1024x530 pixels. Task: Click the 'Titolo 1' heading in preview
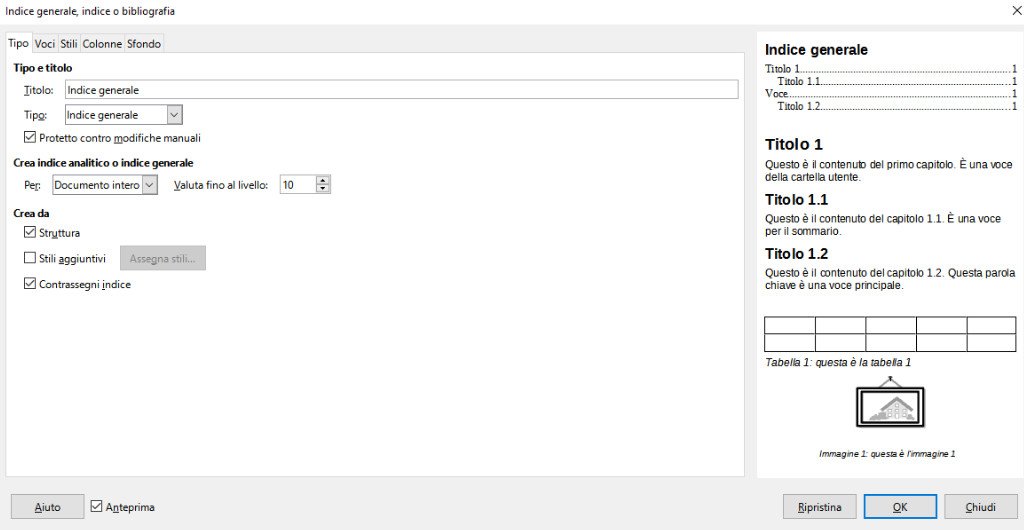tap(794, 145)
